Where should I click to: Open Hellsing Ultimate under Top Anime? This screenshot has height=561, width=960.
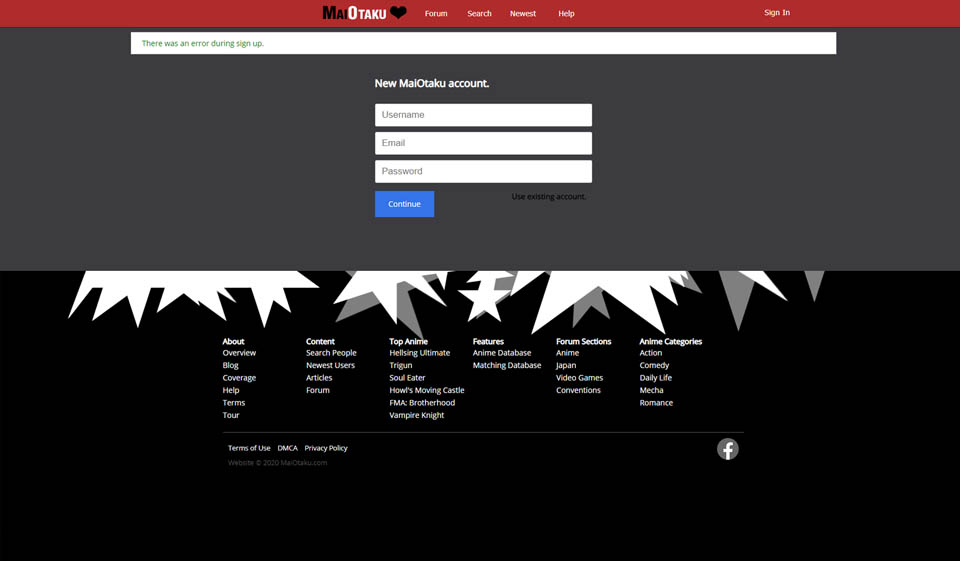(419, 353)
